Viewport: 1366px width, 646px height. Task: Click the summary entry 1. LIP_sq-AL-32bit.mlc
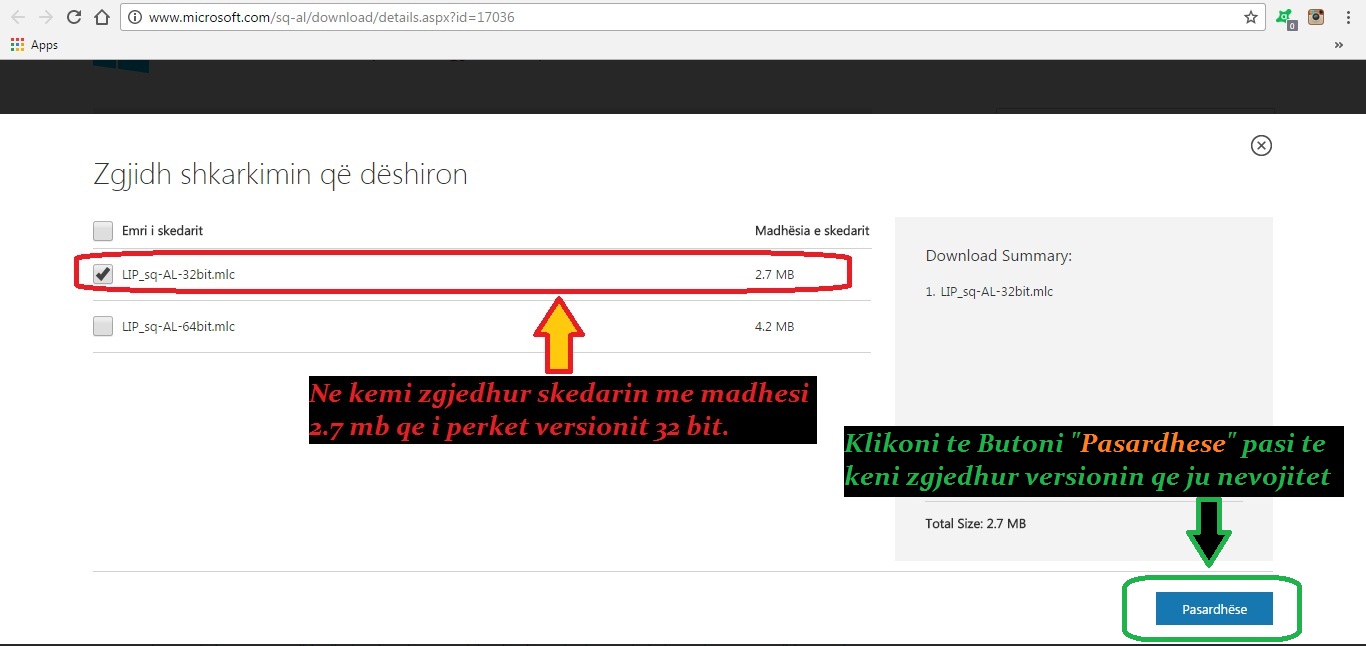point(989,292)
